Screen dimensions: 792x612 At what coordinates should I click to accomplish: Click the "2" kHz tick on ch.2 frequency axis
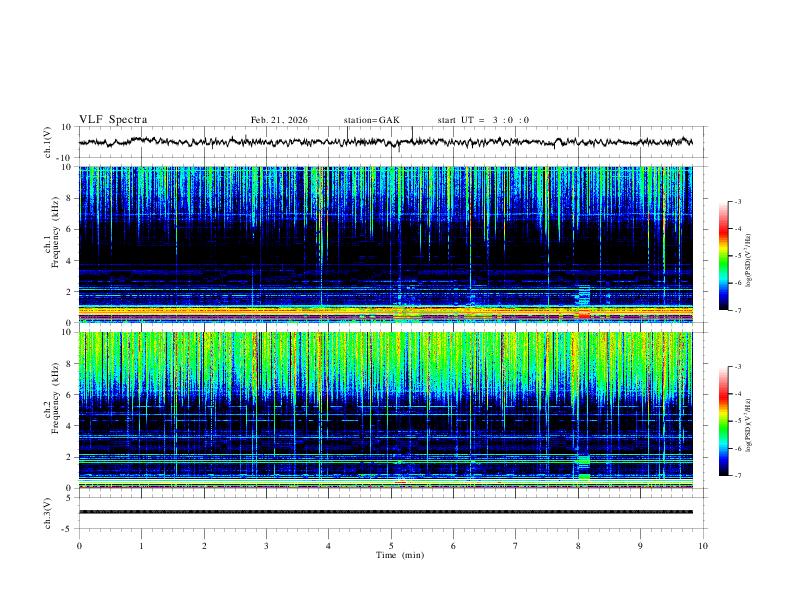point(70,457)
